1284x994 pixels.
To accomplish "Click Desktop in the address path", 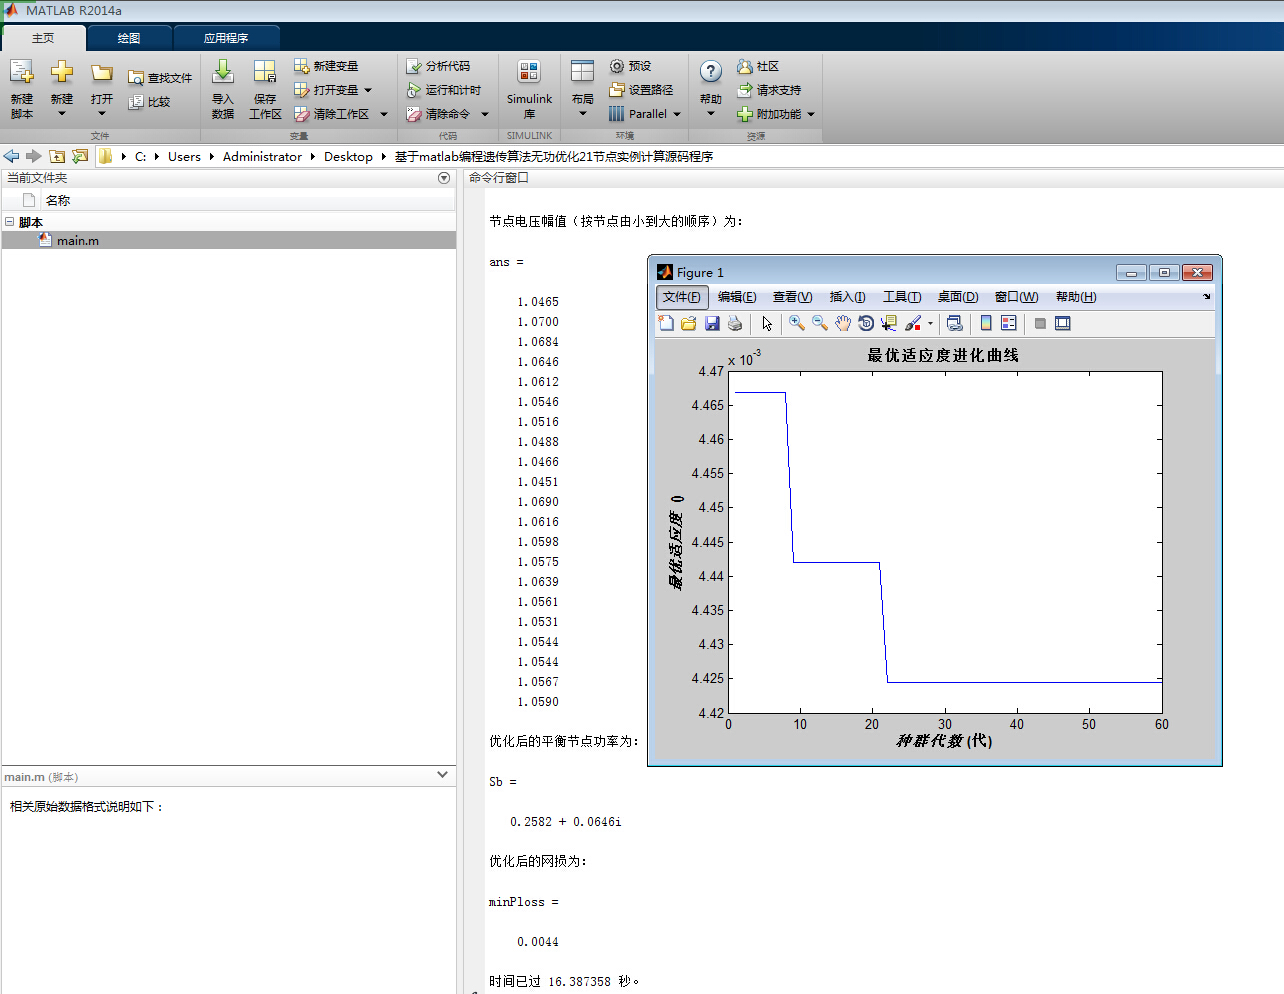I will tap(348, 156).
